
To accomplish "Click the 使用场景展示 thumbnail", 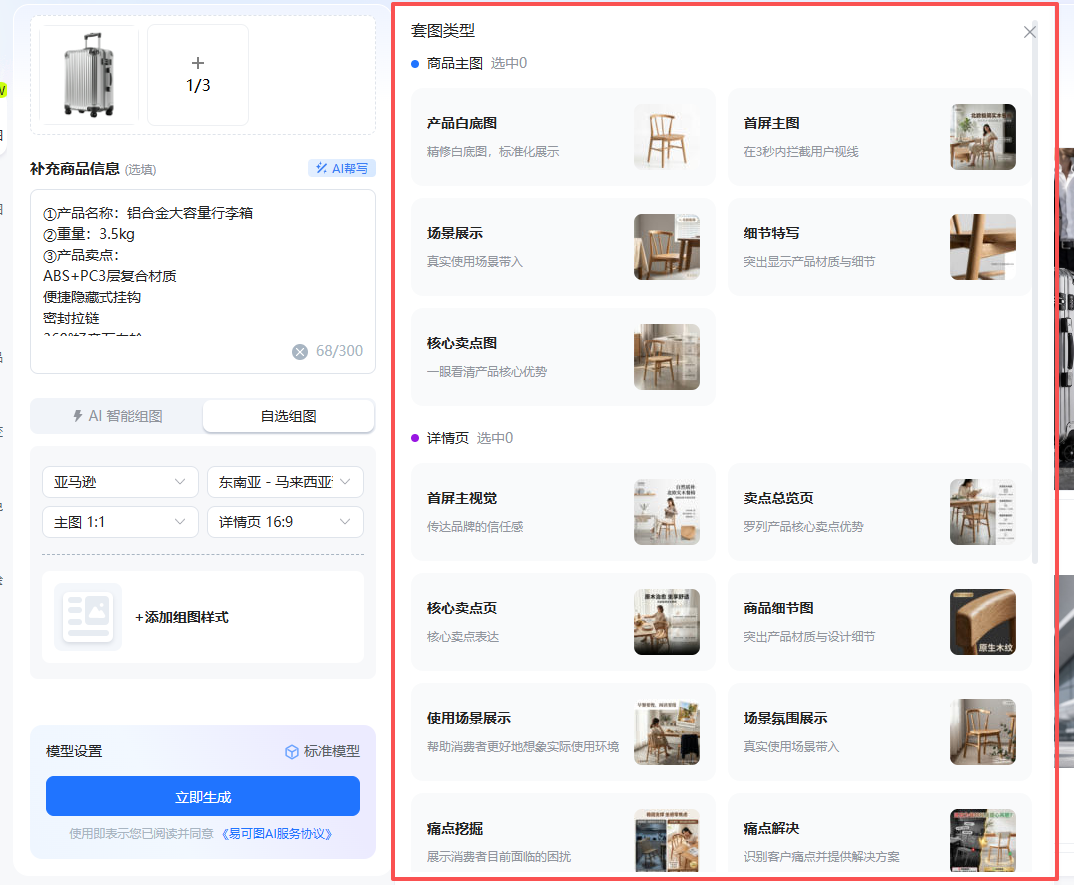I will pyautogui.click(x=666, y=732).
